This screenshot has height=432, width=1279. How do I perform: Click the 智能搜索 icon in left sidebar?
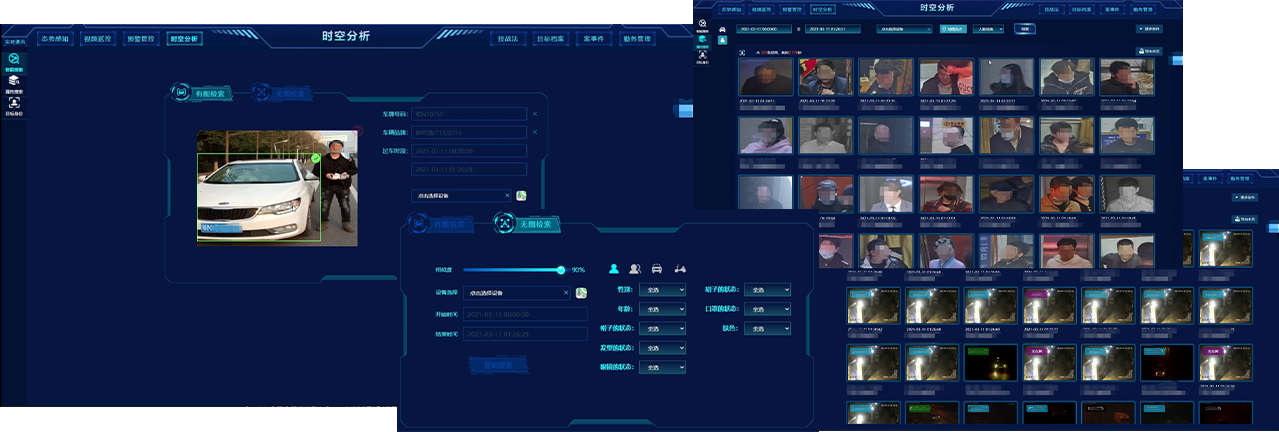(13, 61)
